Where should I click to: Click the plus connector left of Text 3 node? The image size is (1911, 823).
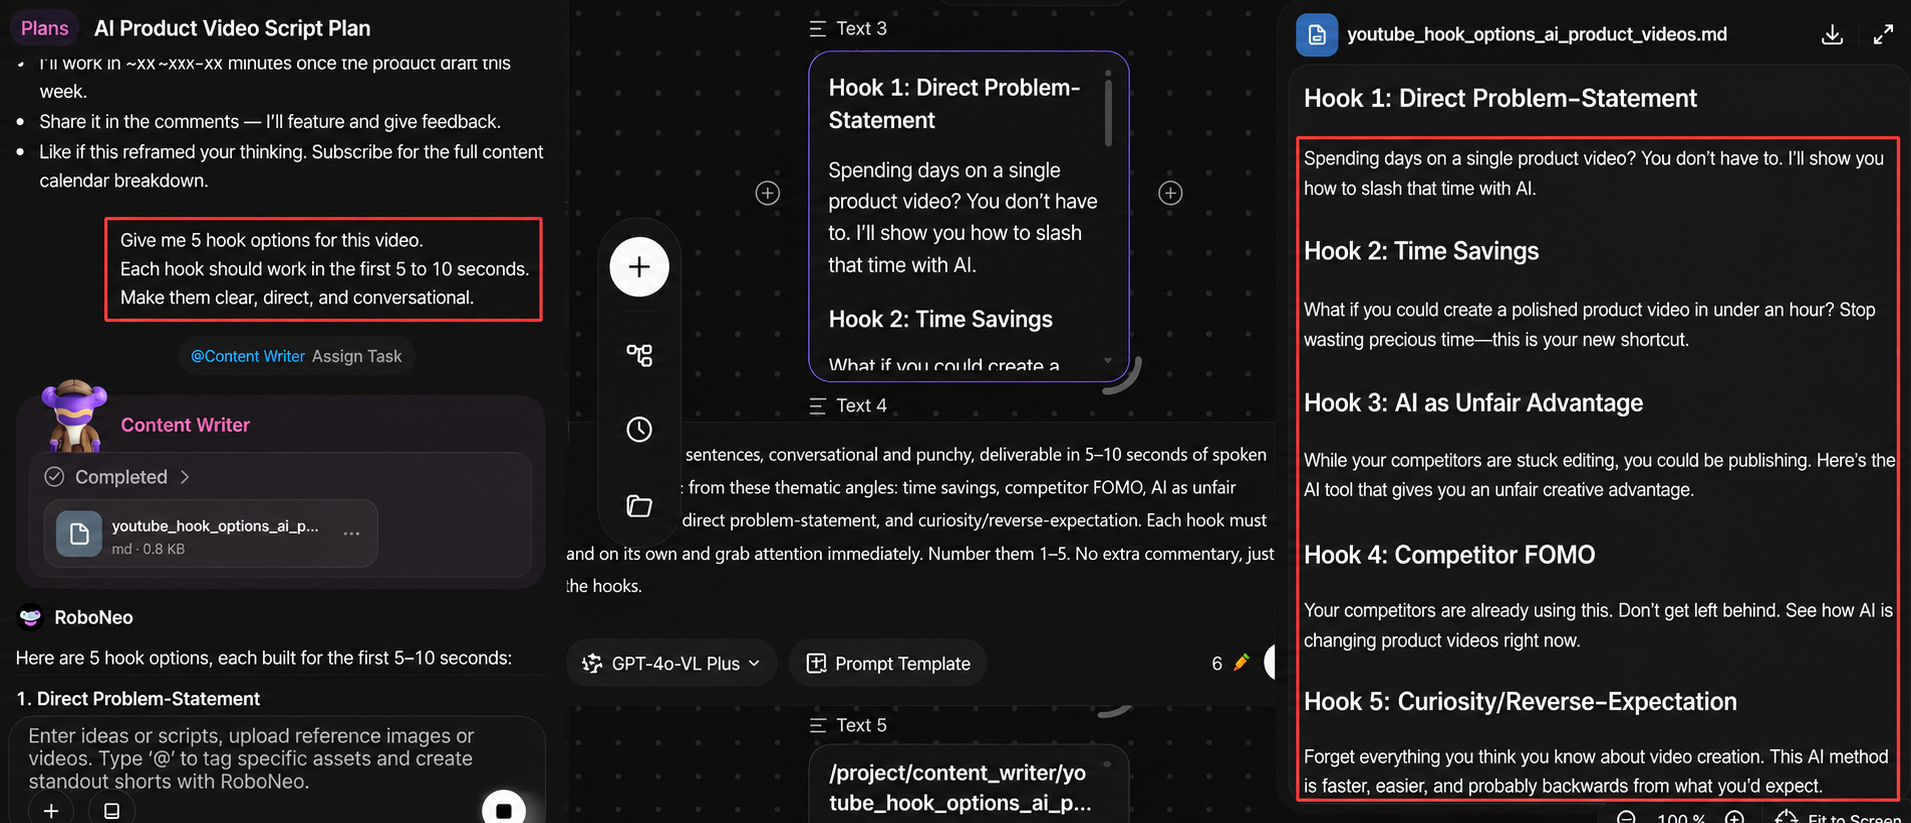tap(767, 193)
